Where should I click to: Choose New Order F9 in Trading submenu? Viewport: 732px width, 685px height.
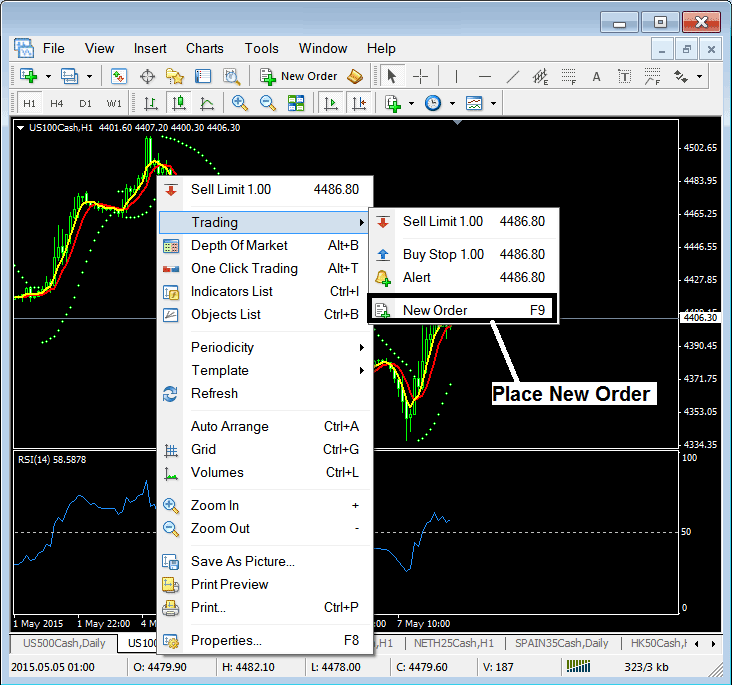pos(463,310)
